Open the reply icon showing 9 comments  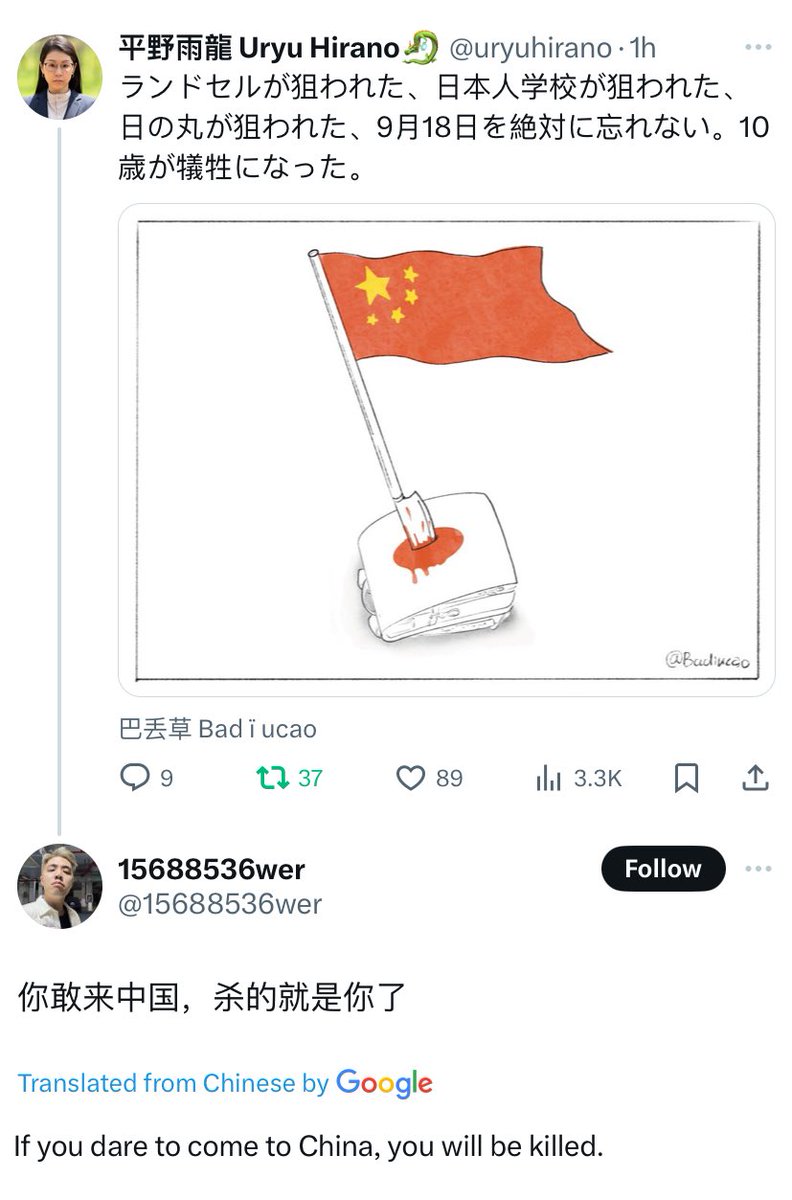135,778
